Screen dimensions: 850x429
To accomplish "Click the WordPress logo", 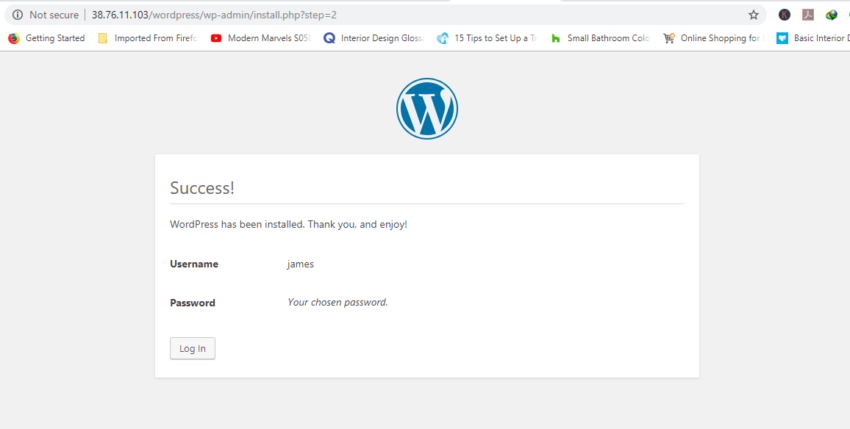I will click(x=427, y=108).
